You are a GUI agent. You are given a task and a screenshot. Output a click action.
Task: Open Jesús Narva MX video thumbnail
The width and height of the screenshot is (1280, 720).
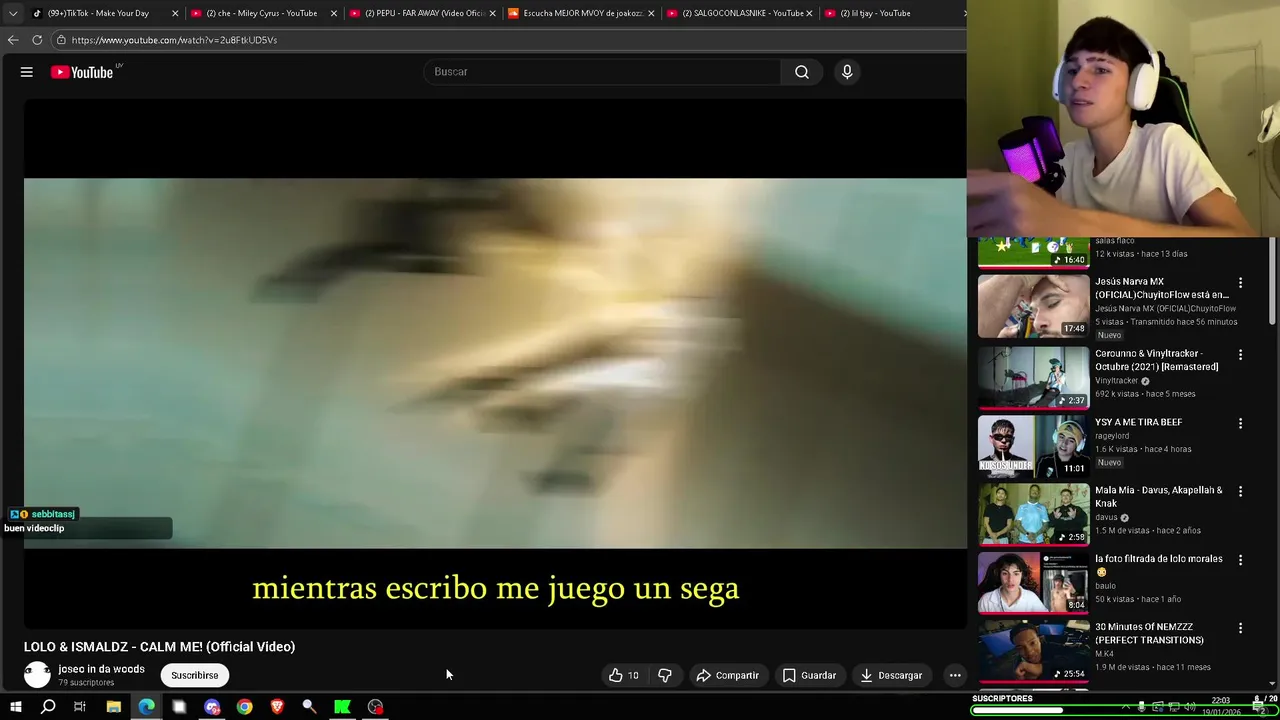click(1033, 307)
